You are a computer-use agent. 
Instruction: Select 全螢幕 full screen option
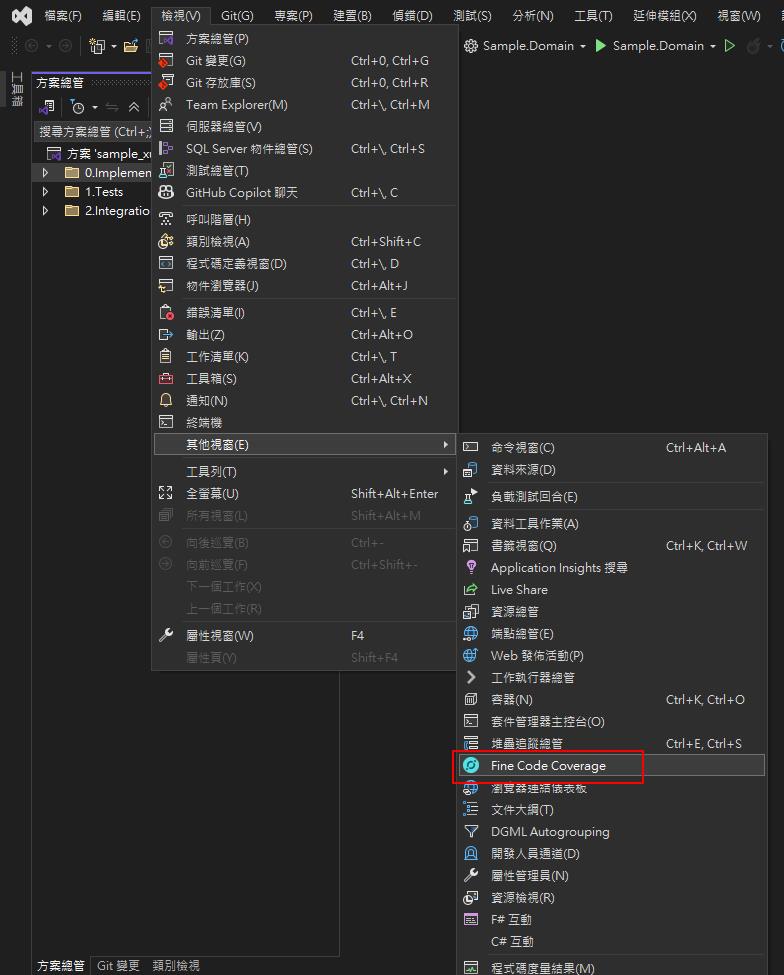click(212, 494)
